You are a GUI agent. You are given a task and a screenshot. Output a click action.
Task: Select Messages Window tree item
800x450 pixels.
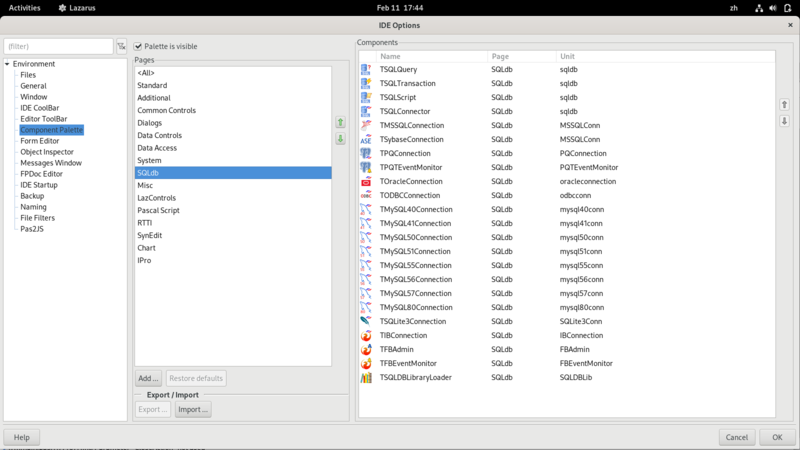point(51,163)
